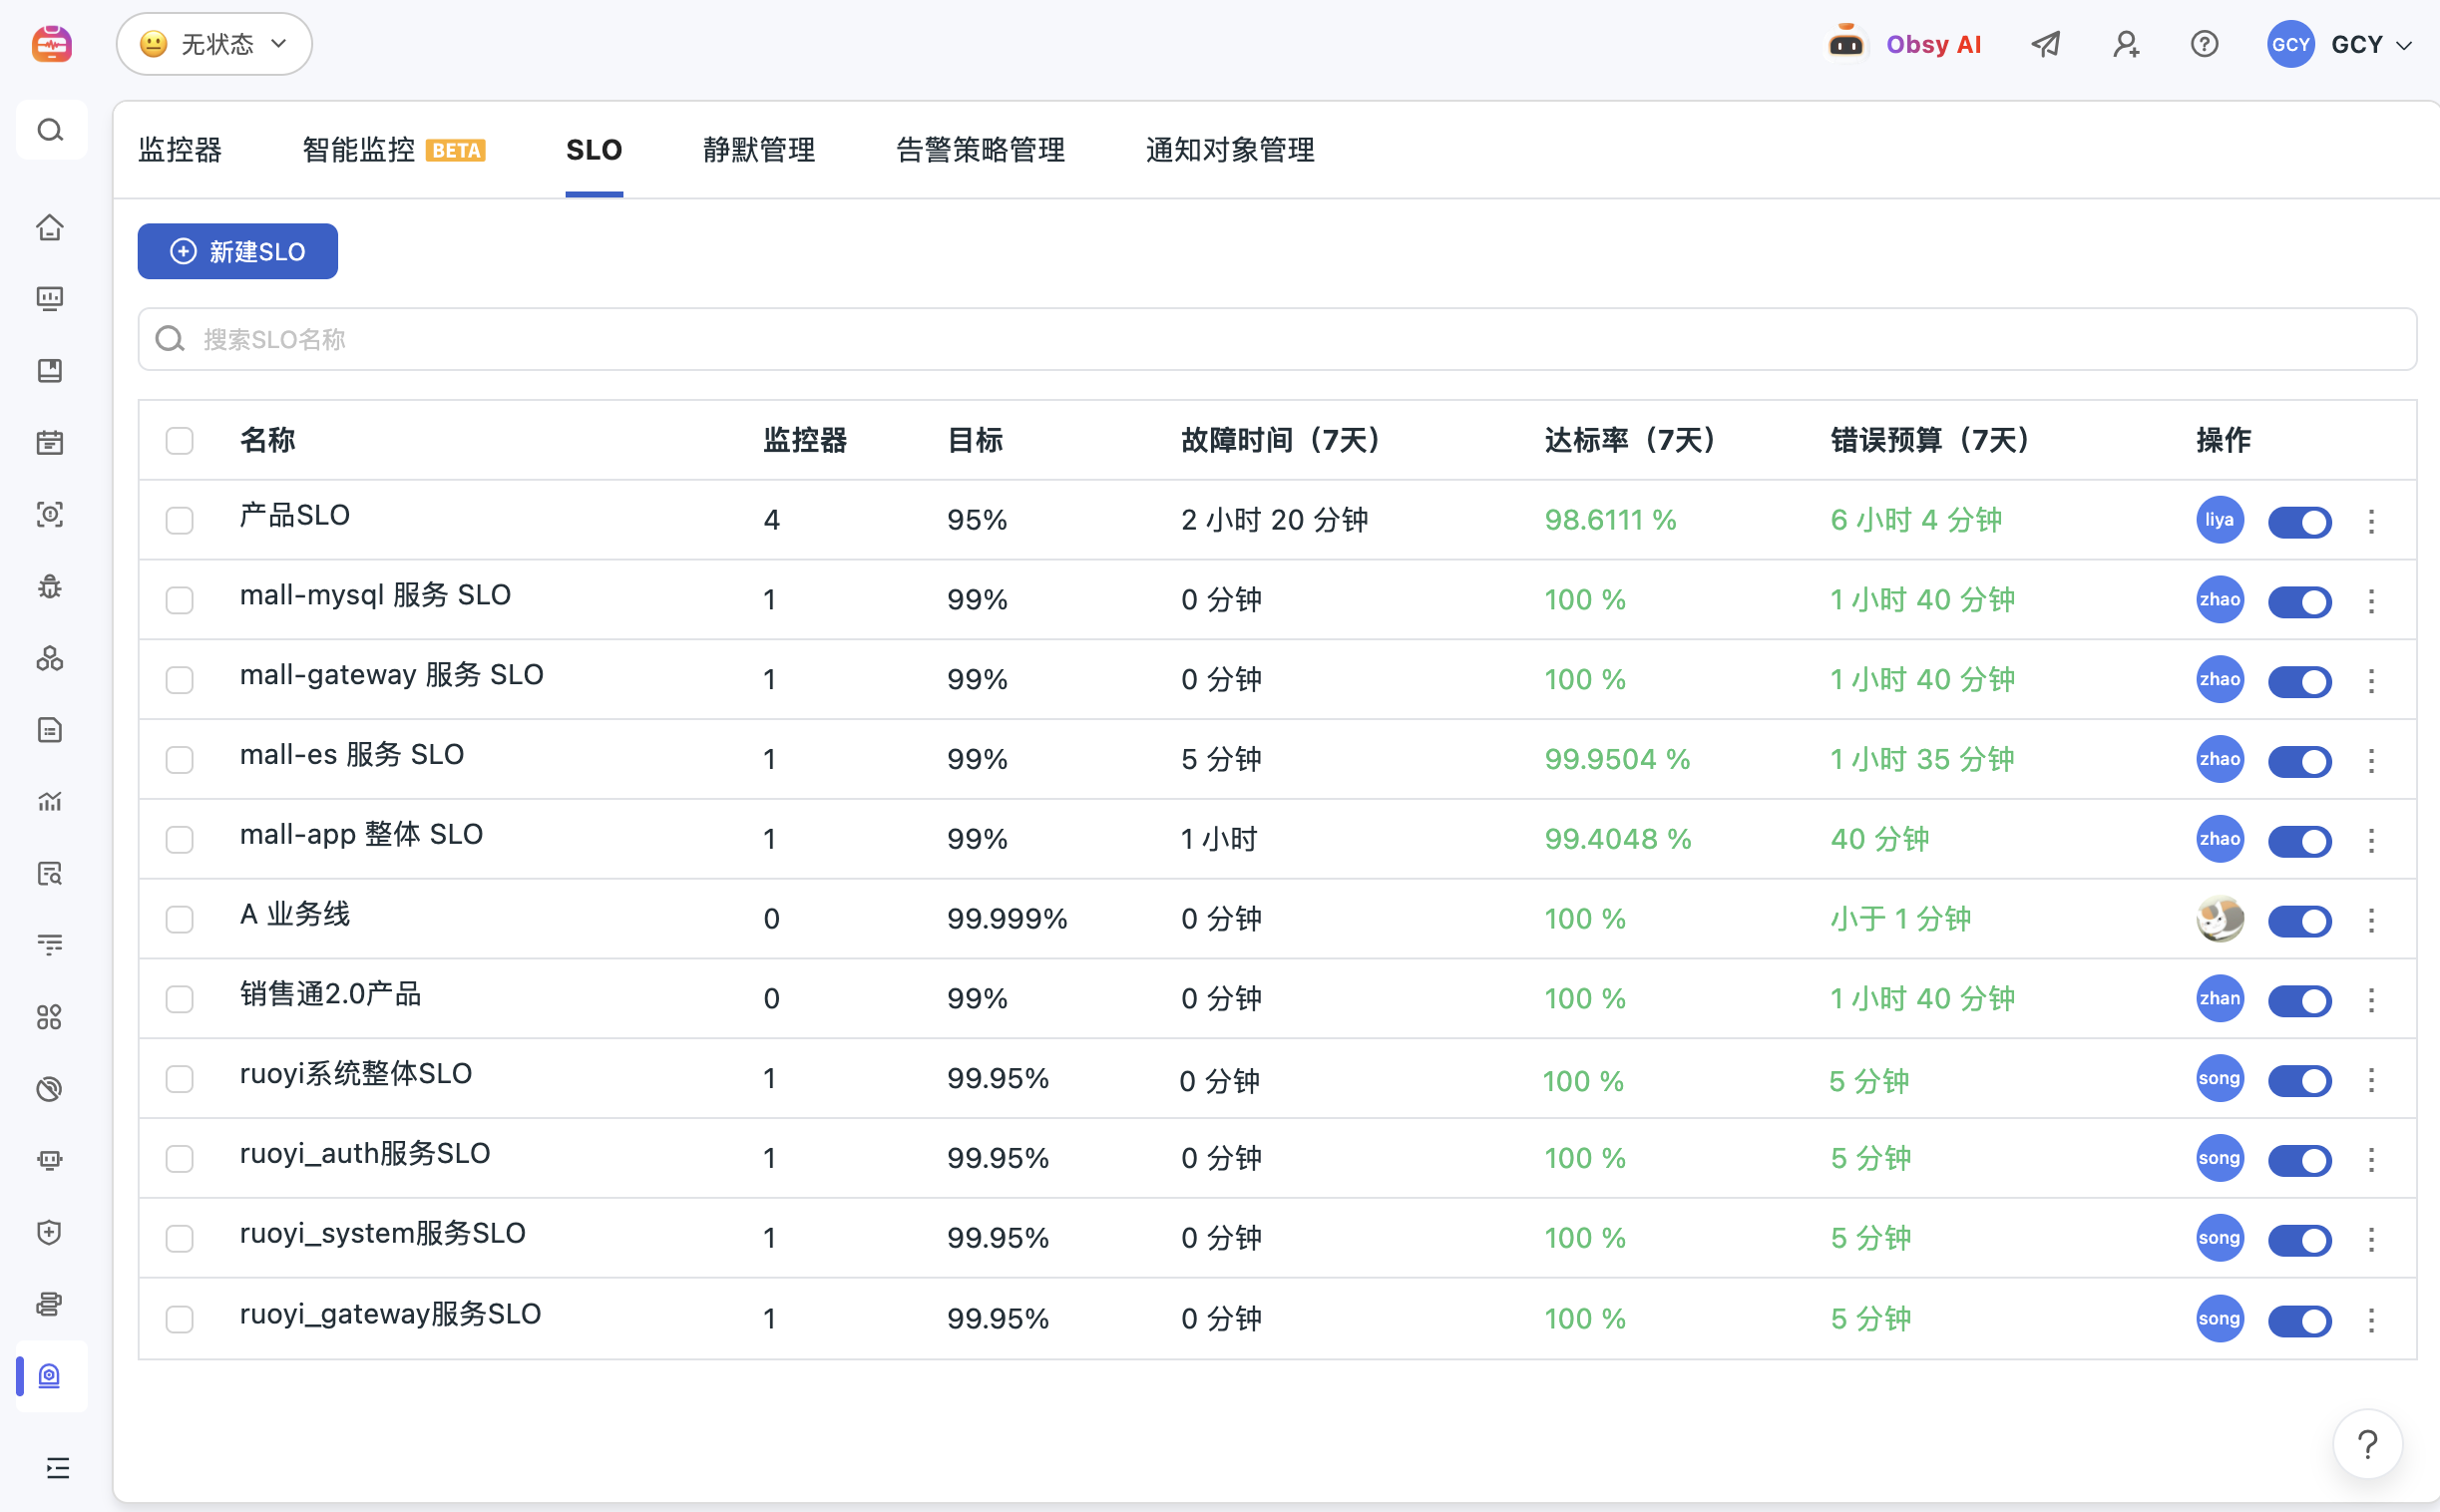Open the GCY account menu
2440x1512 pixels.
pyautogui.click(x=2340, y=44)
